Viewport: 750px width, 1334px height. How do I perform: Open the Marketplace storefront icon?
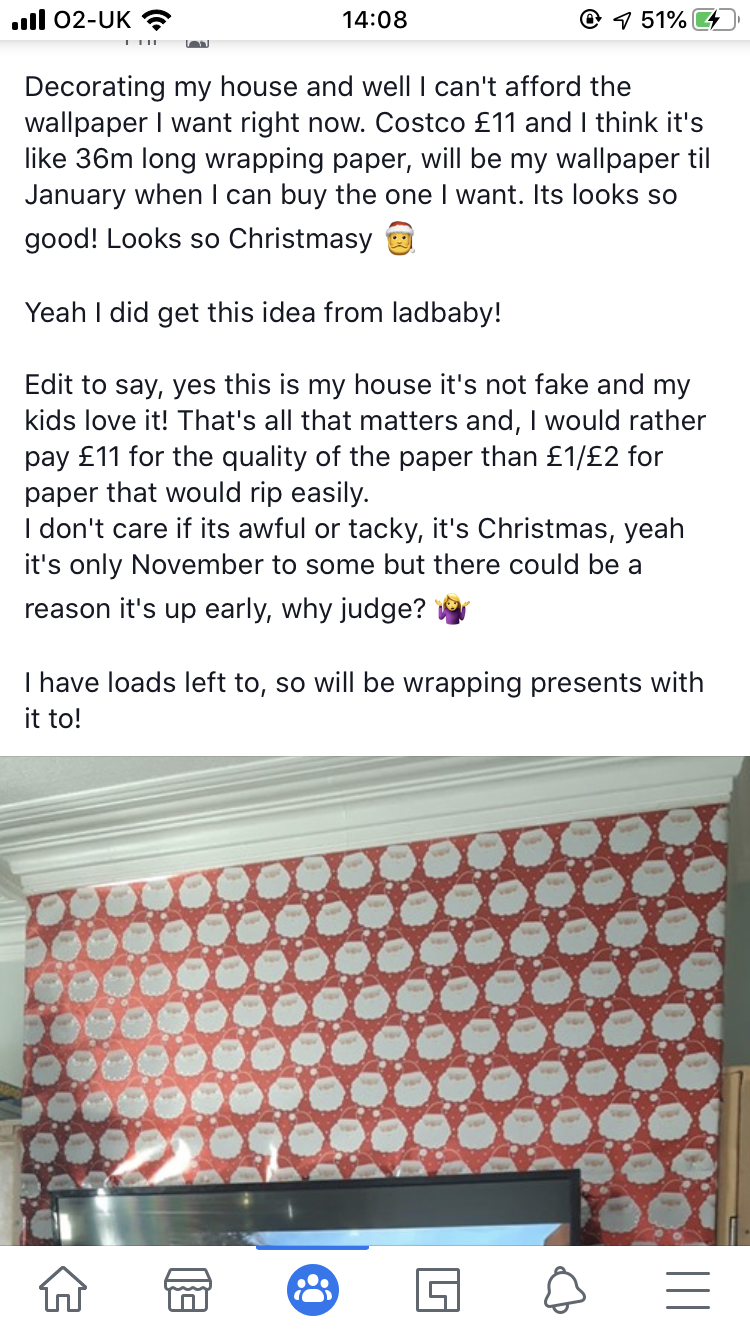coord(187,1290)
